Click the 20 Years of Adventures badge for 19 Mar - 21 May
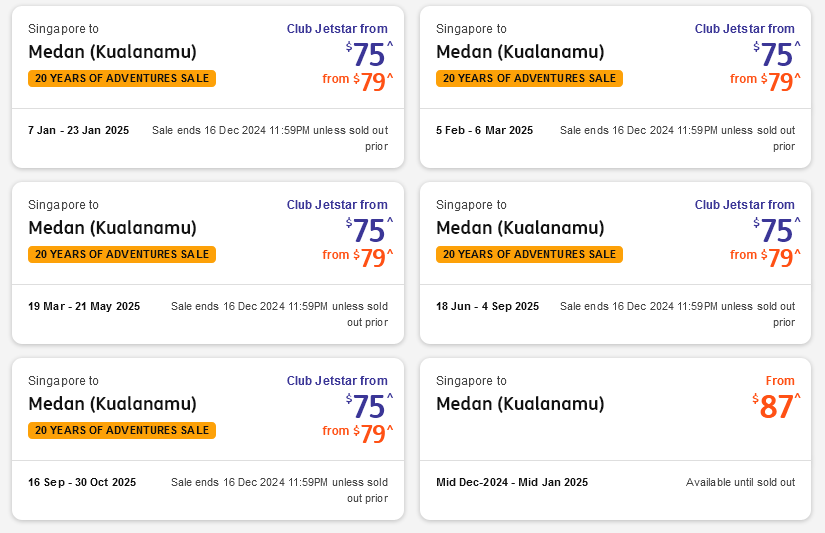This screenshot has height=533, width=825. tap(122, 254)
